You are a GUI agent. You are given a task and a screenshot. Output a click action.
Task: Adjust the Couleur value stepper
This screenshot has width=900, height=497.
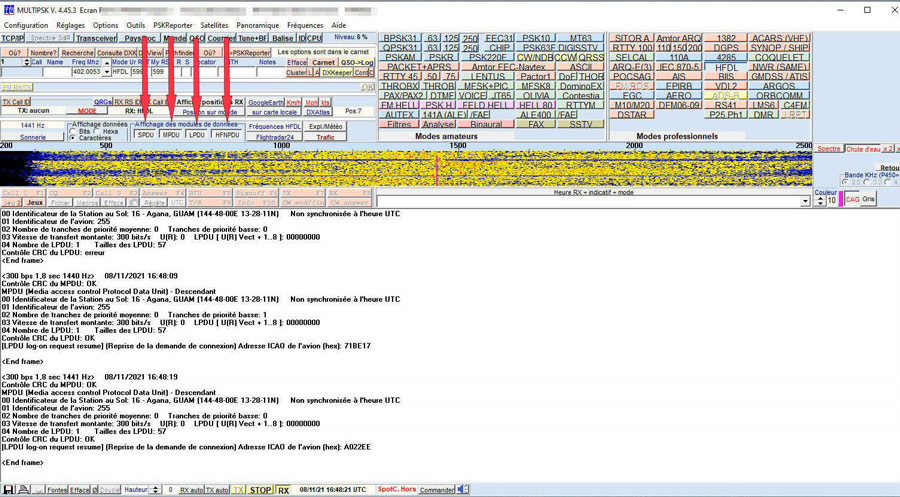click(x=820, y=200)
